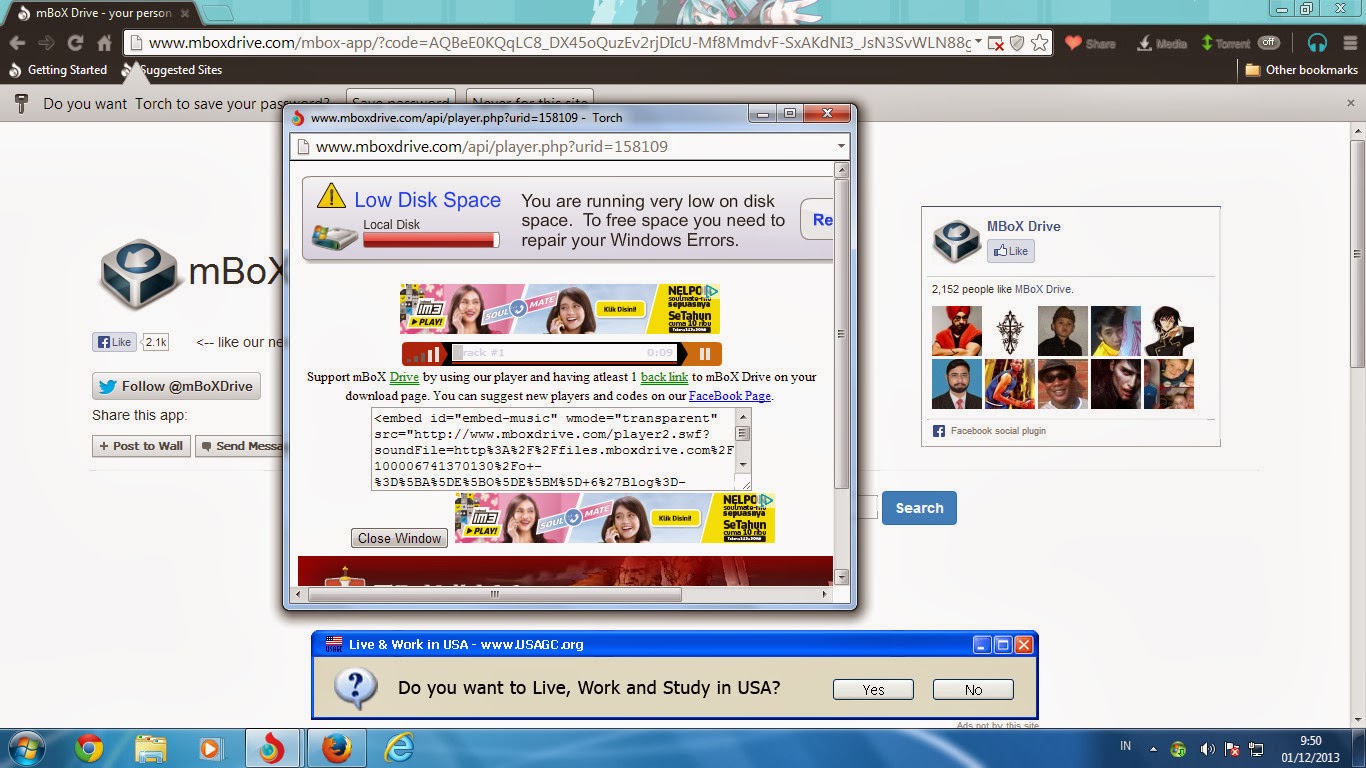The height and width of the screenshot is (768, 1366).
Task: Open the Torch Torrent button
Action: (1225, 43)
